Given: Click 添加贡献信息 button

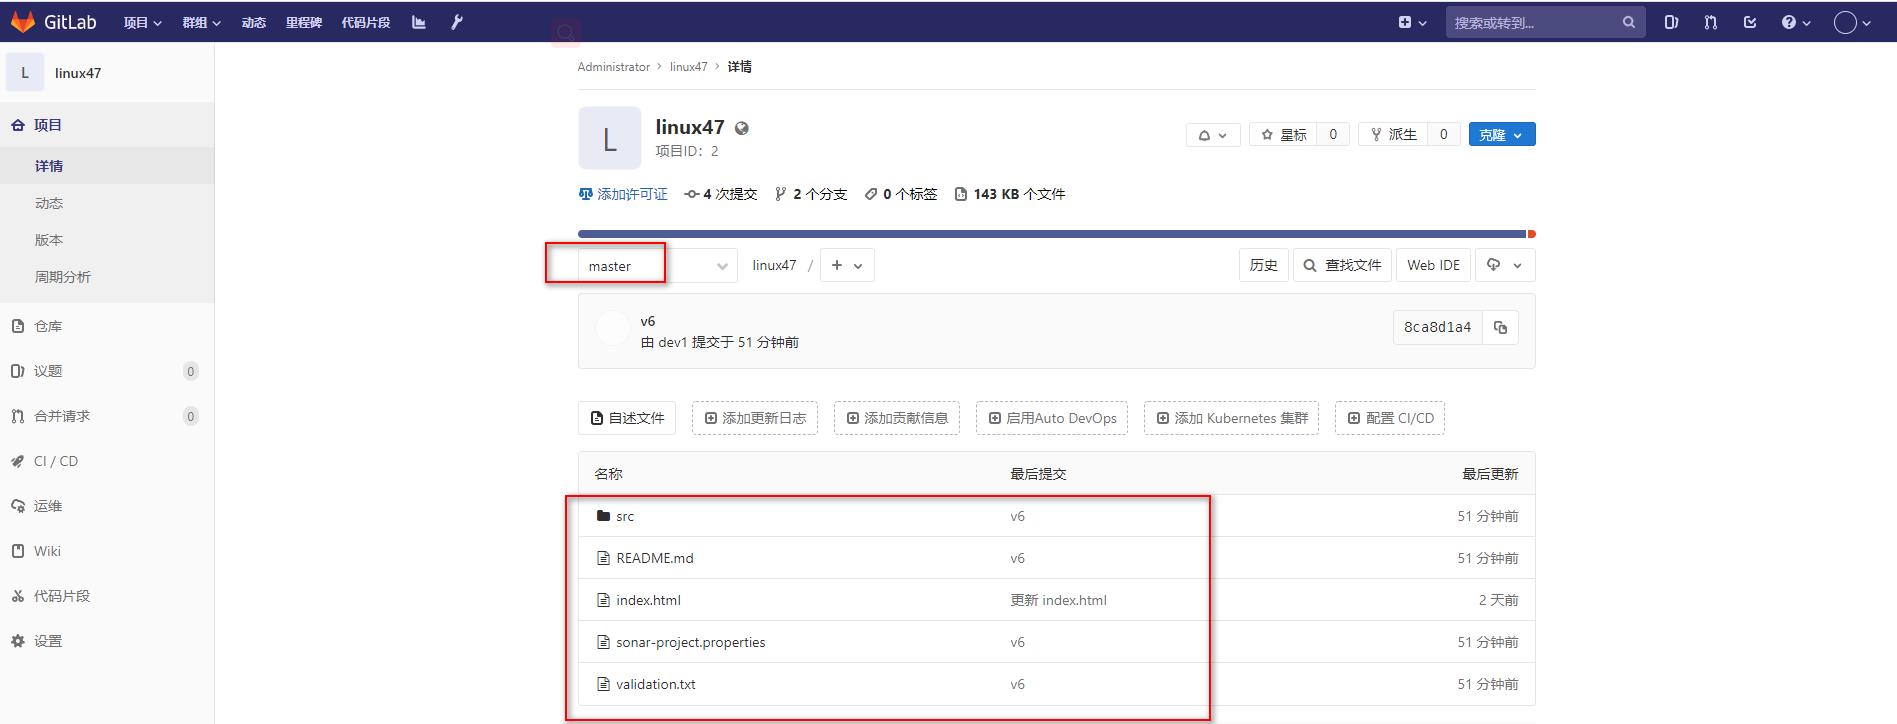Looking at the screenshot, I should (897, 418).
